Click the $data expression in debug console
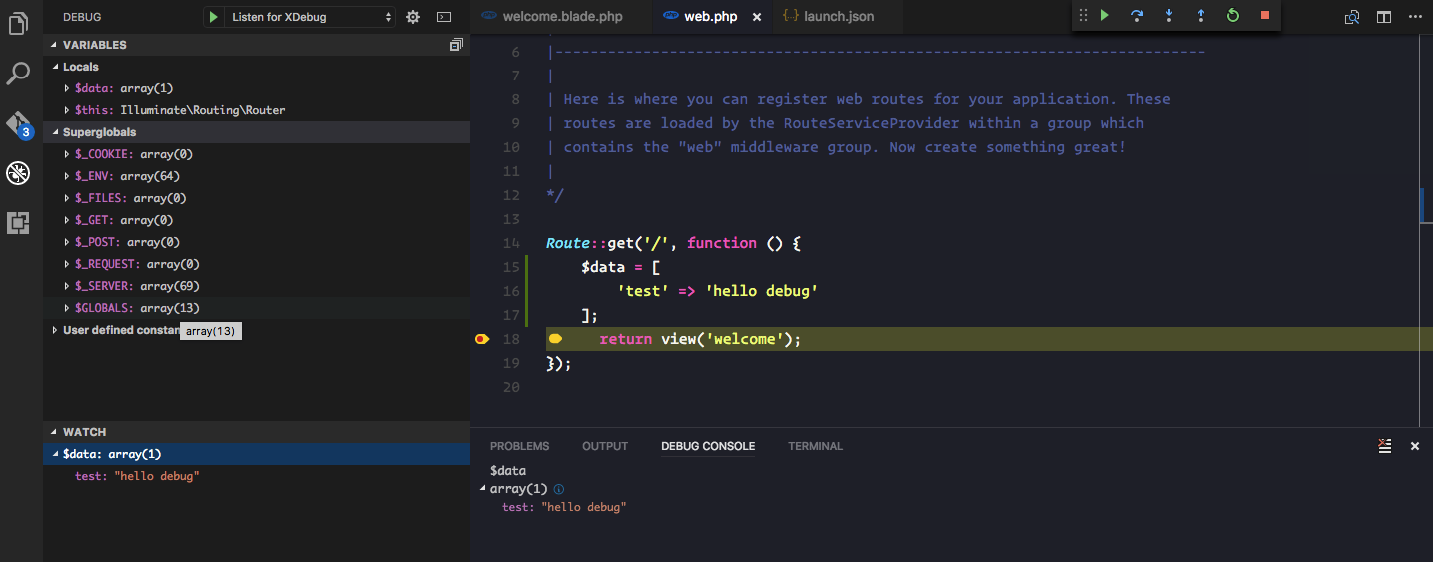The image size is (1433, 562). pos(508,470)
